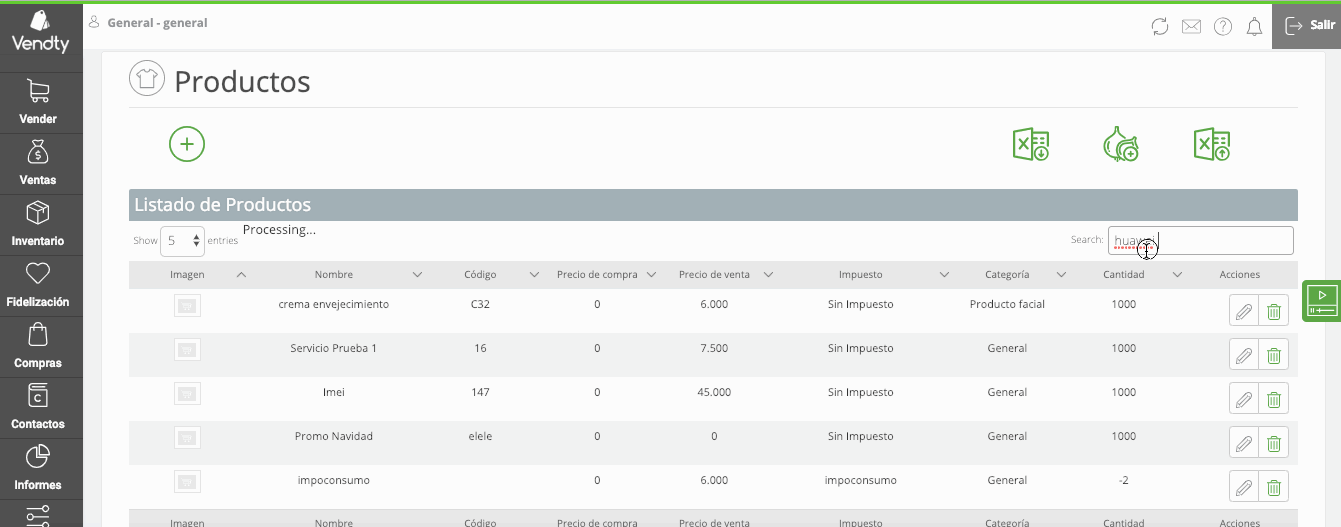Viewport: 1341px width, 527px height.
Task: Edit the Servicio Prueba 1 product
Action: click(x=1243, y=355)
